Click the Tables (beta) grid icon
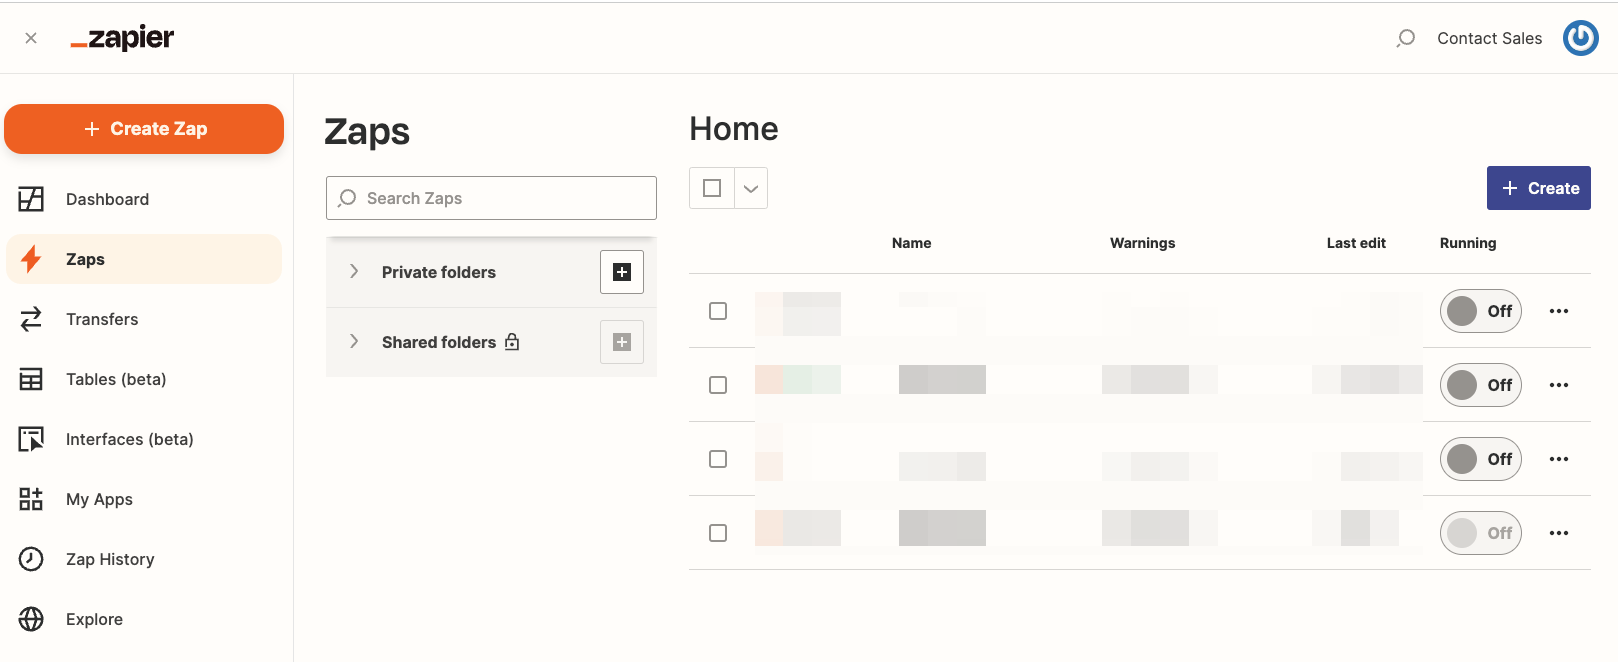 (31, 379)
